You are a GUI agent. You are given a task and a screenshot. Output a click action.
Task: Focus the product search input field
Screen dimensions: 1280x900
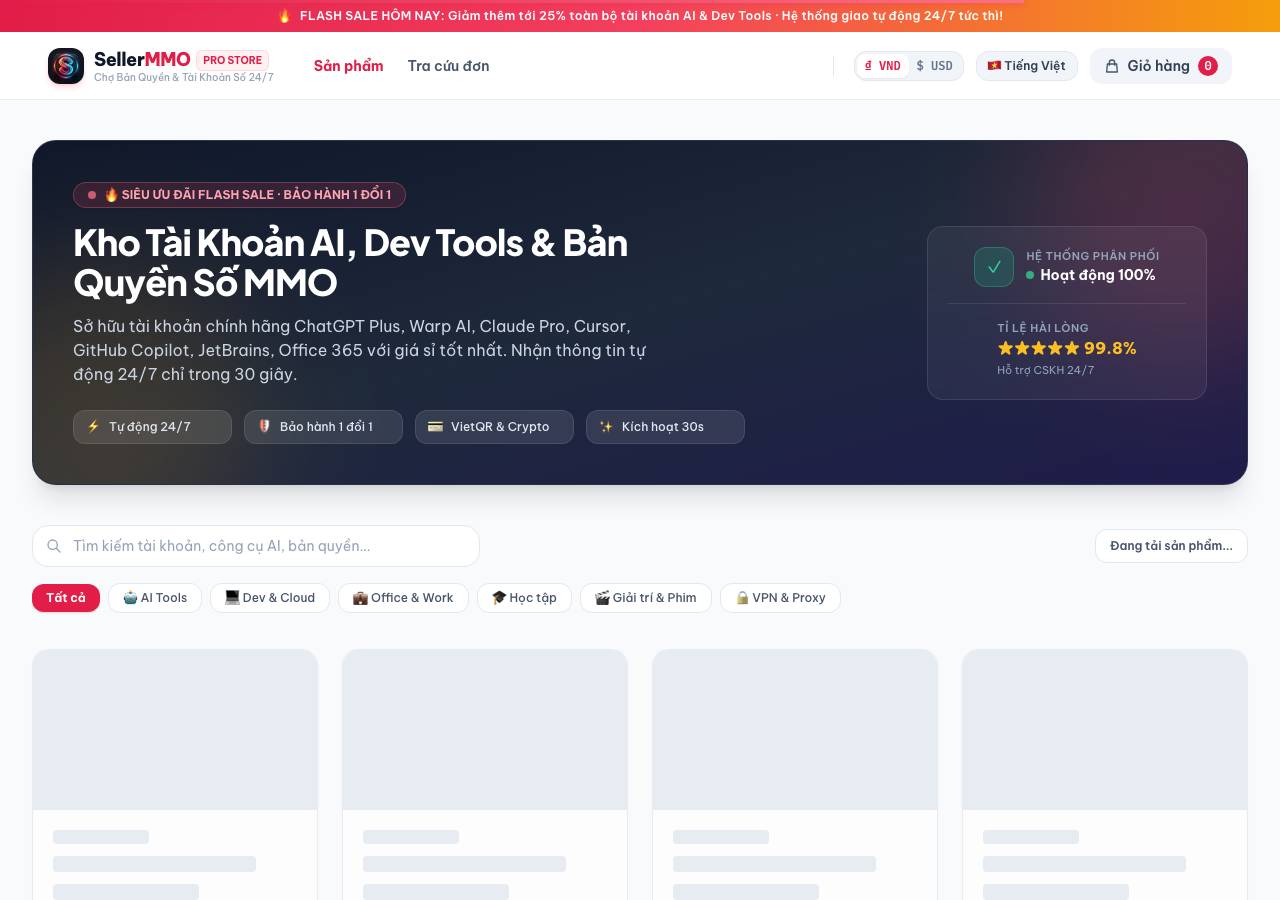(x=256, y=546)
